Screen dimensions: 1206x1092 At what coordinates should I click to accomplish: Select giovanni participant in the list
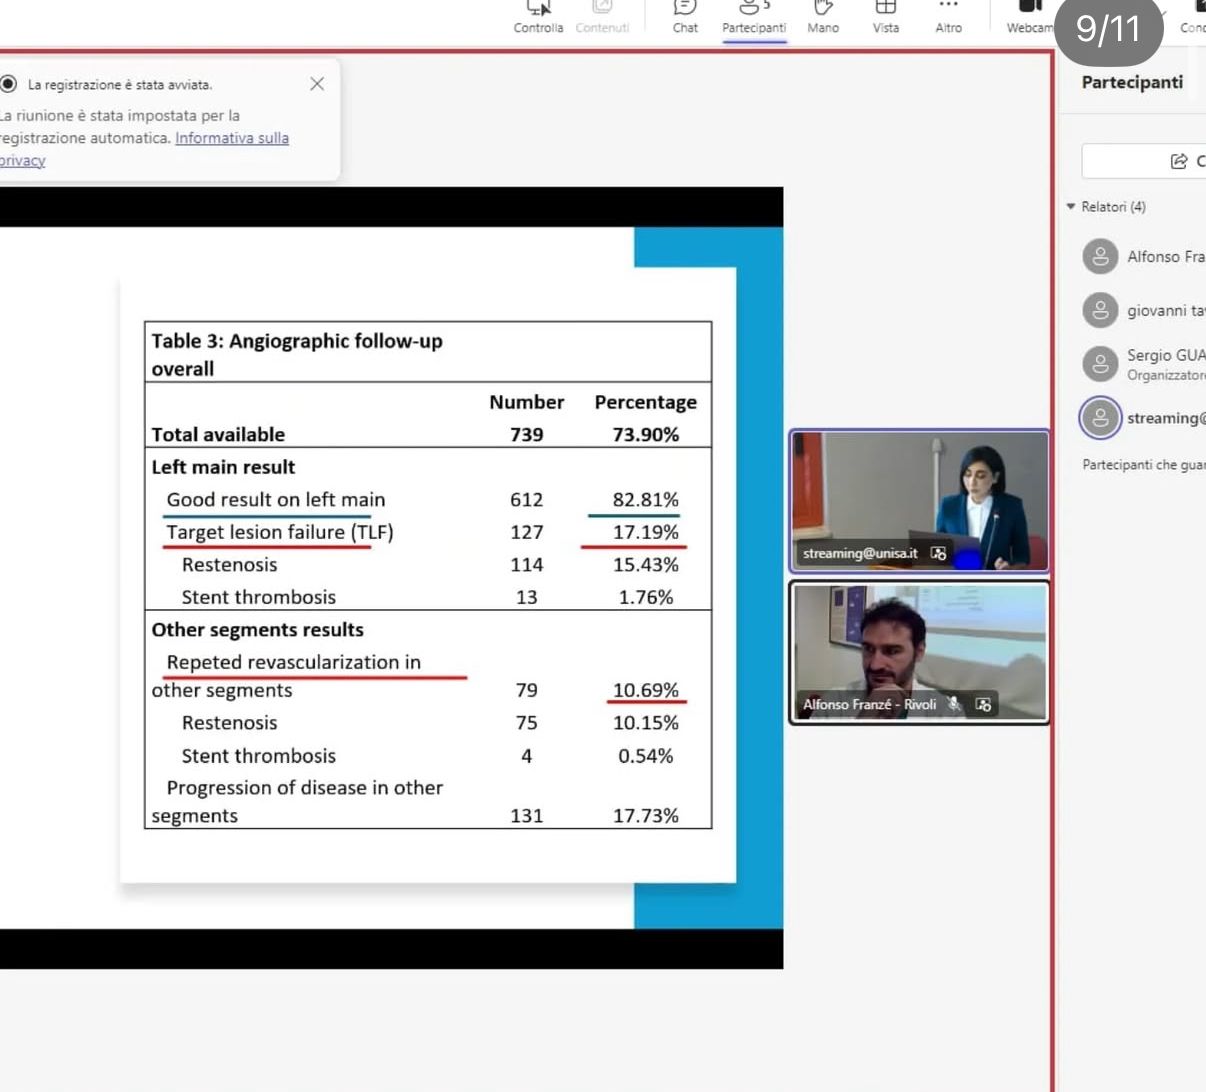coord(1165,311)
